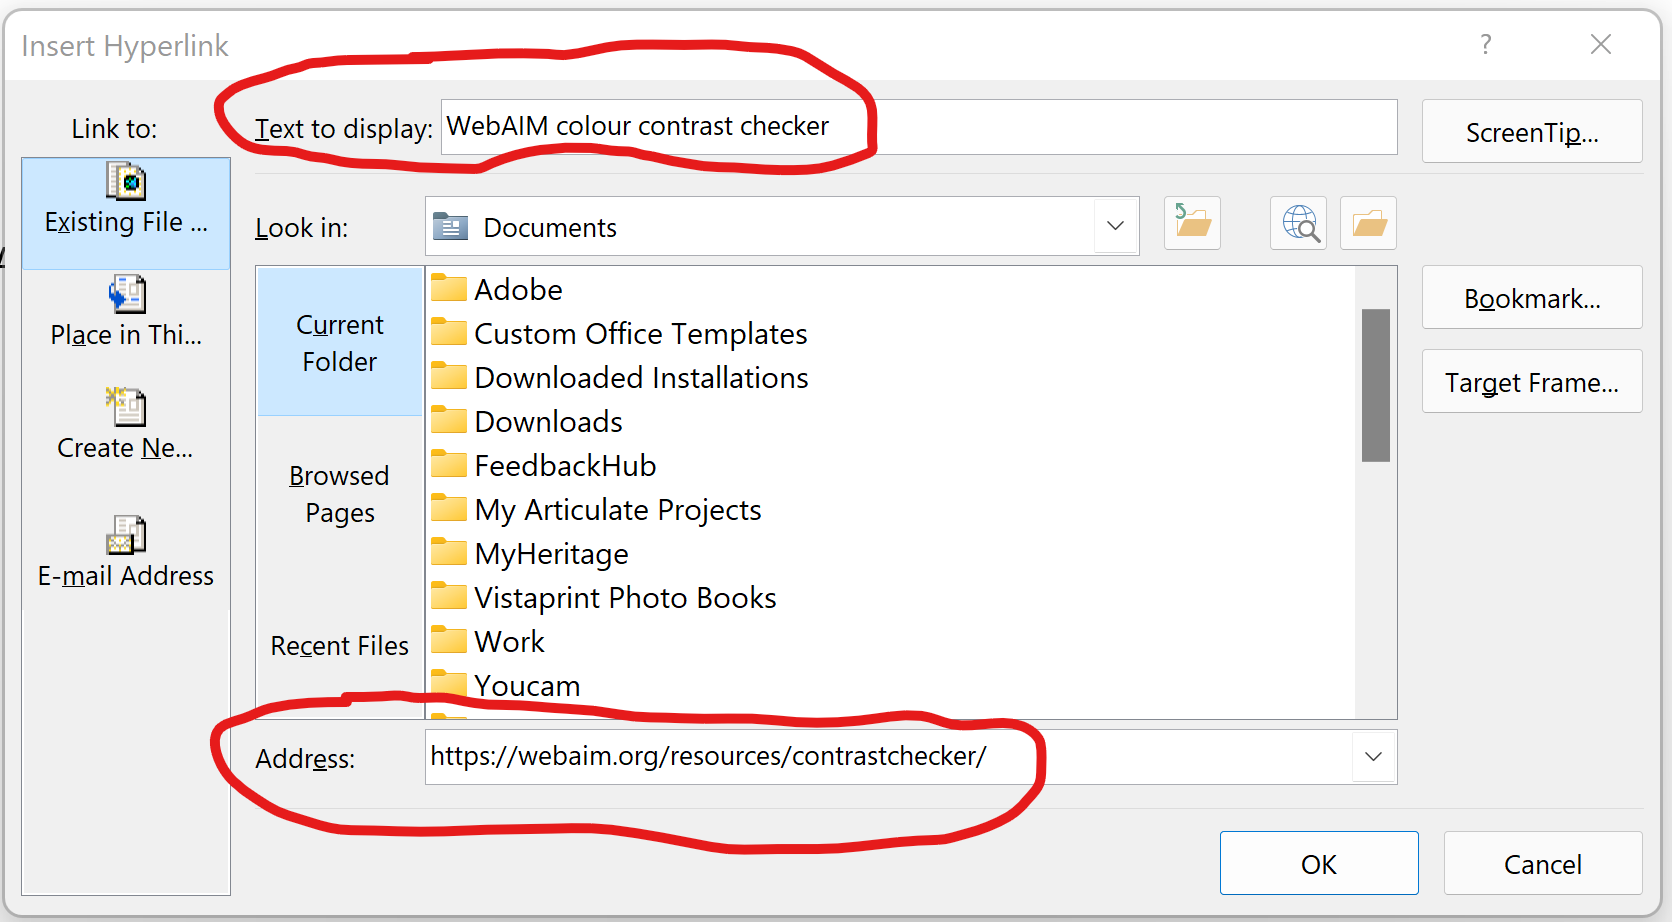Select the Work folder name
Screen dimensions: 1672x922
tap(510, 641)
